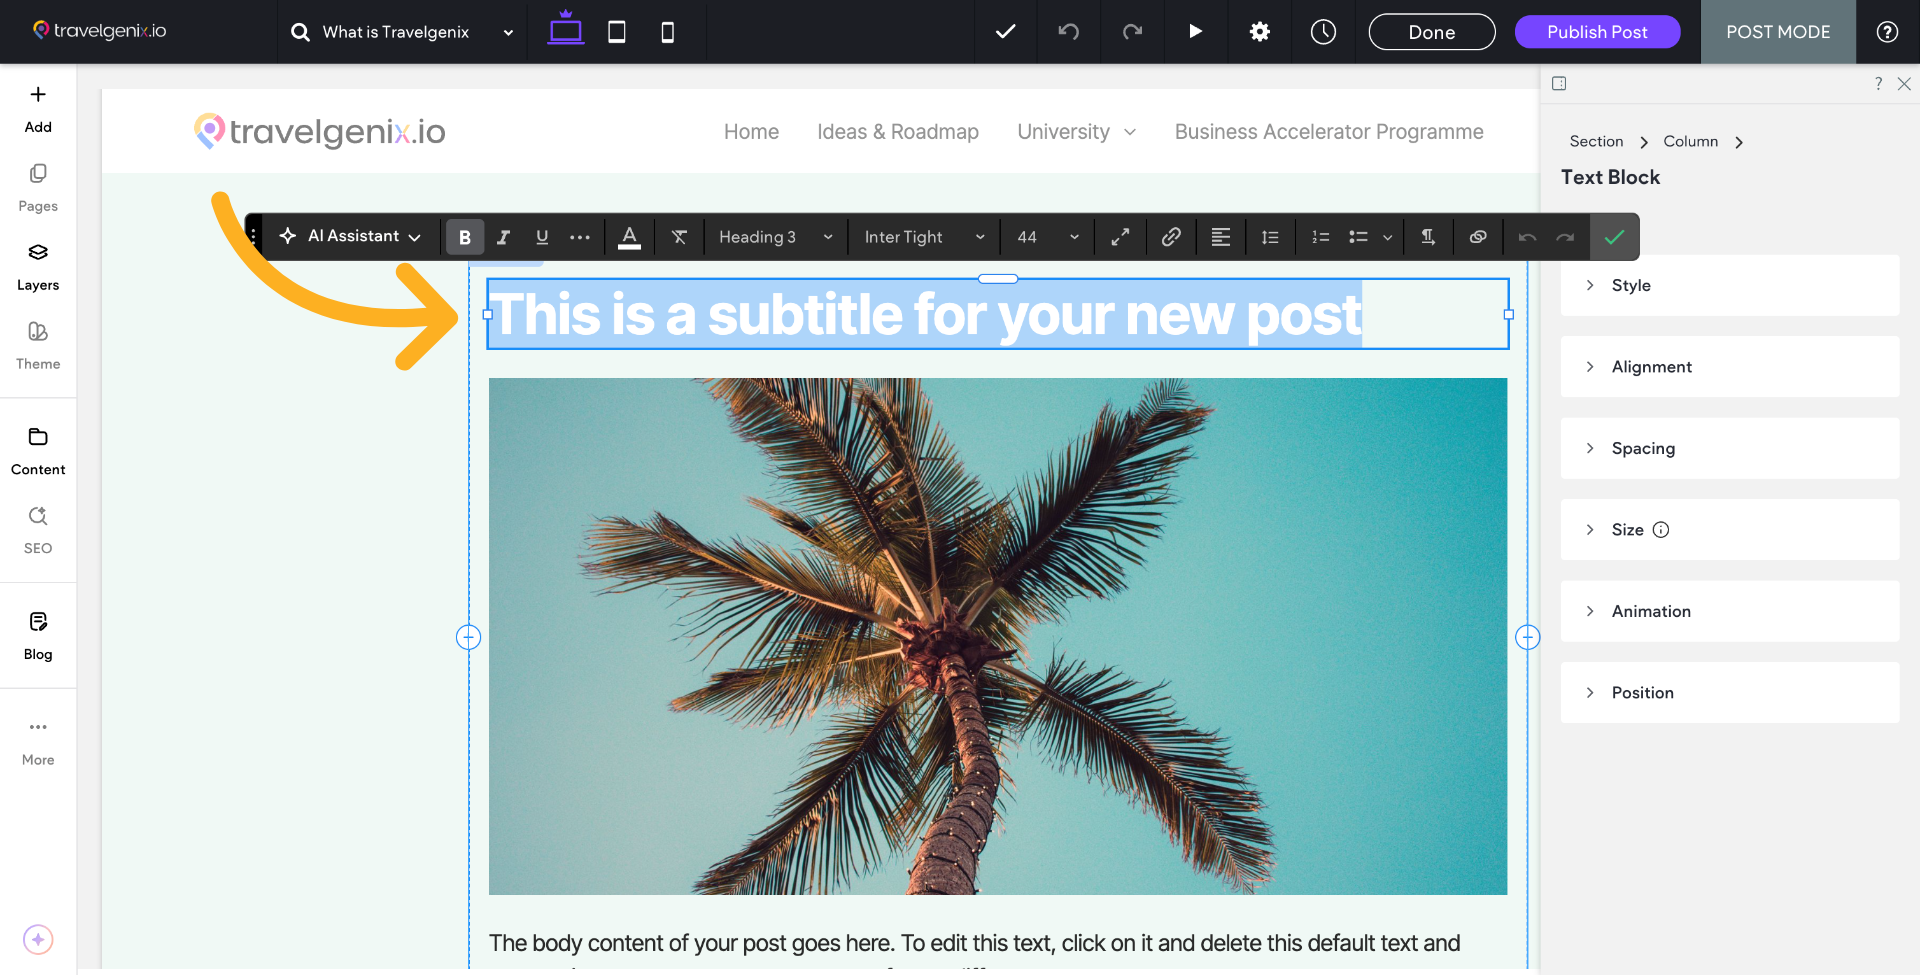1920x975 pixels.
Task: Click the Publish Post button
Action: (1596, 31)
